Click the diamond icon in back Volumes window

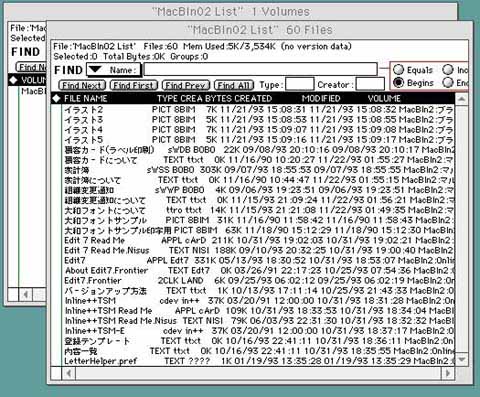tap(13, 80)
